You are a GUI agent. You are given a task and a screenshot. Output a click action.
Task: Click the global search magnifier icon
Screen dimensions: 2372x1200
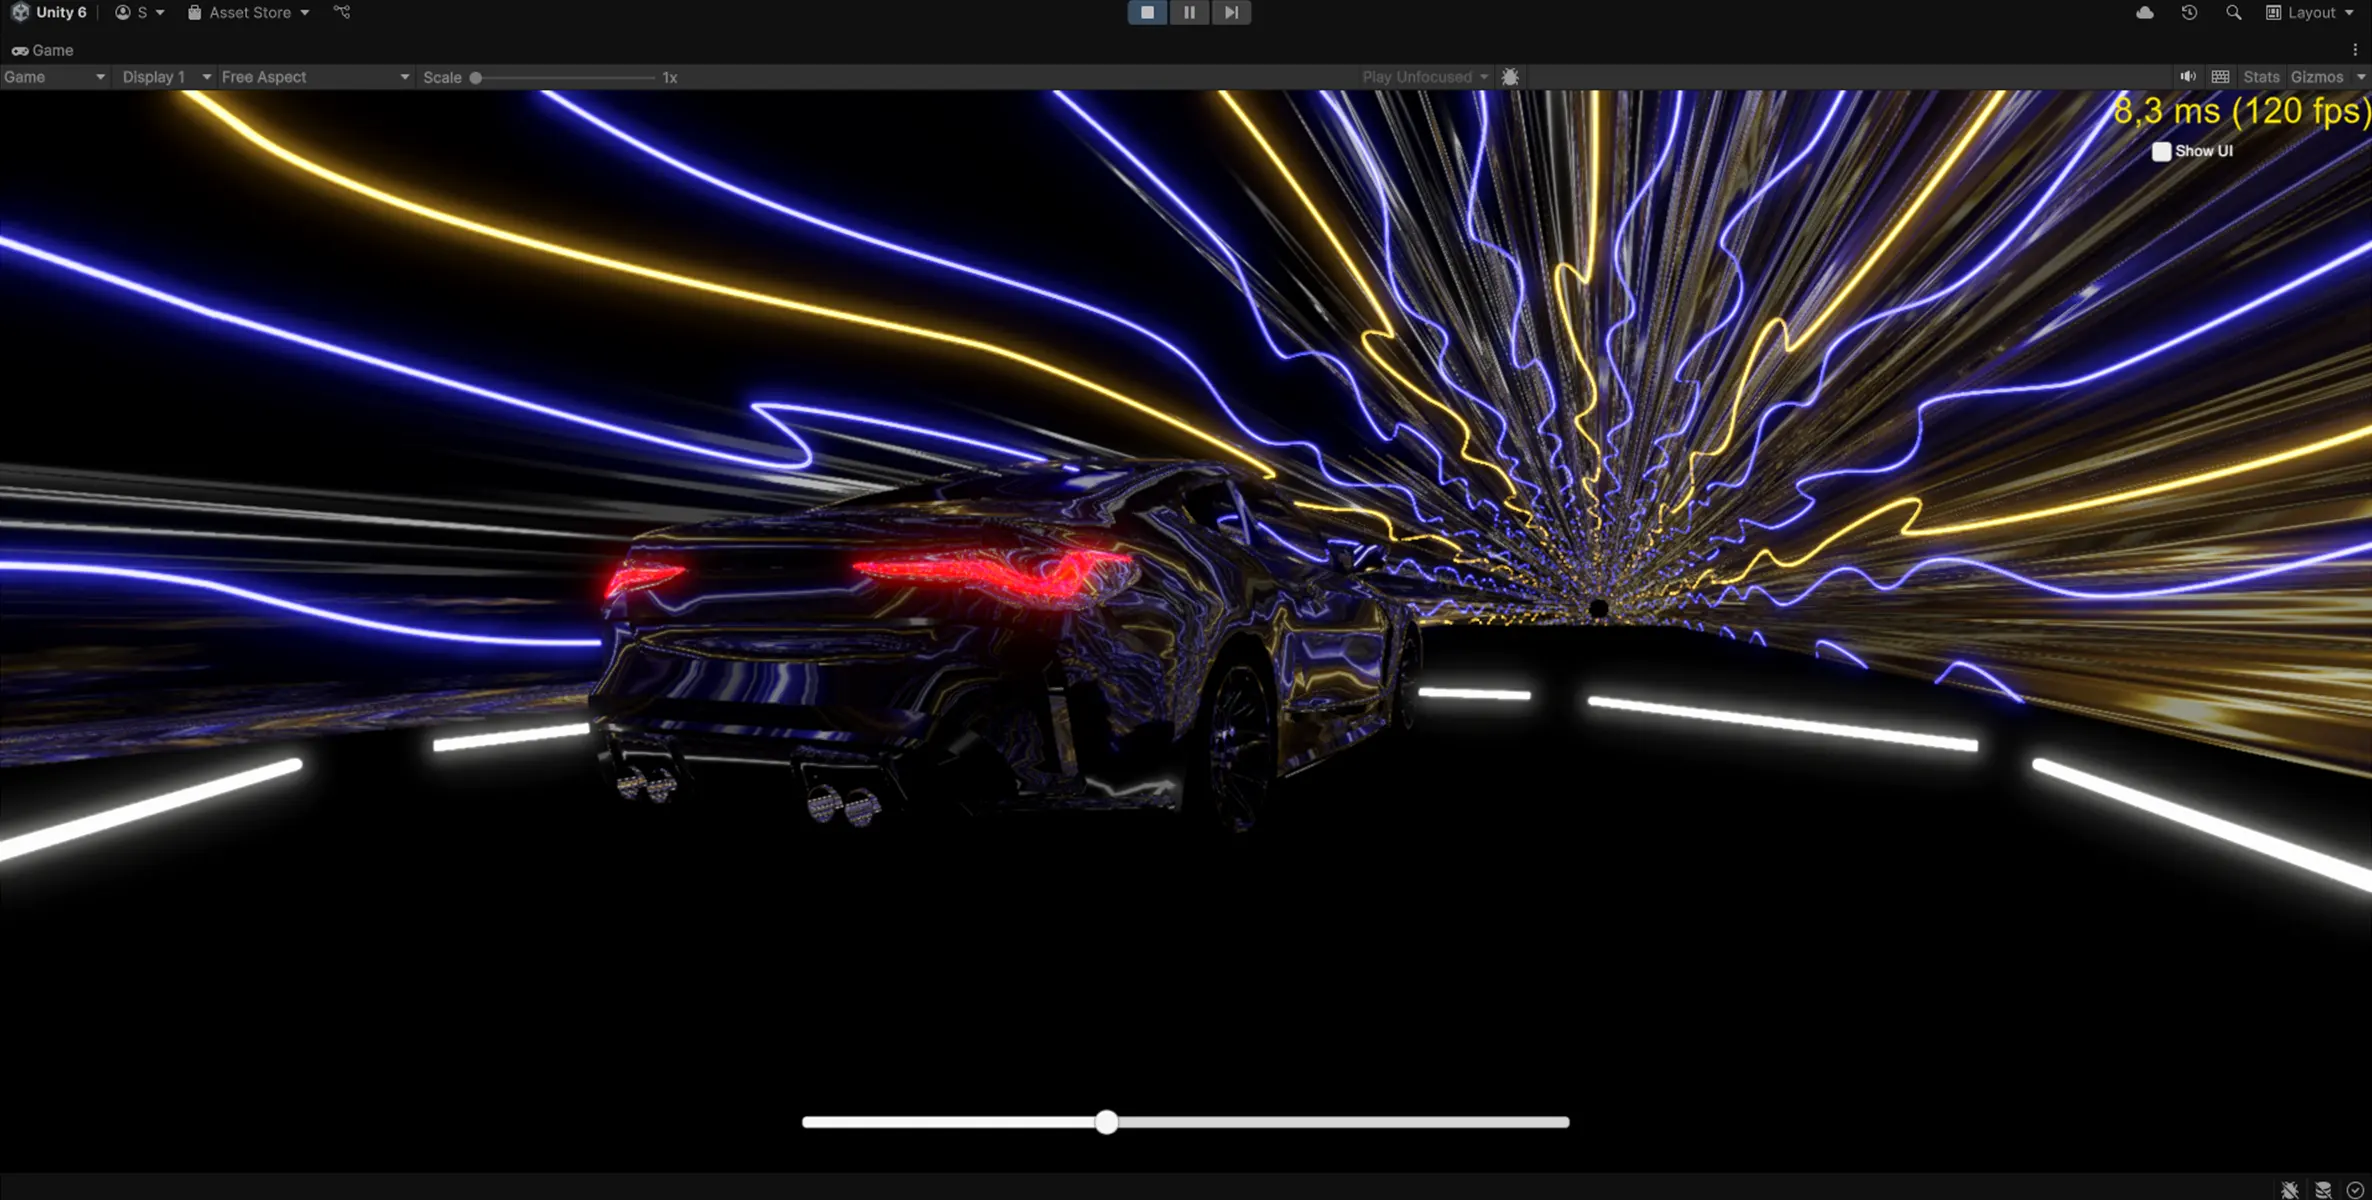pos(2233,13)
